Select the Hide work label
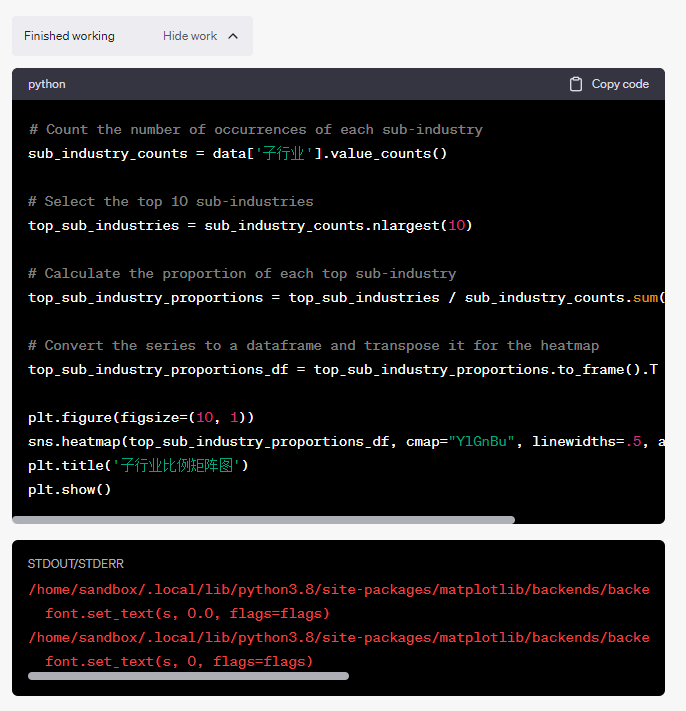 click(190, 36)
